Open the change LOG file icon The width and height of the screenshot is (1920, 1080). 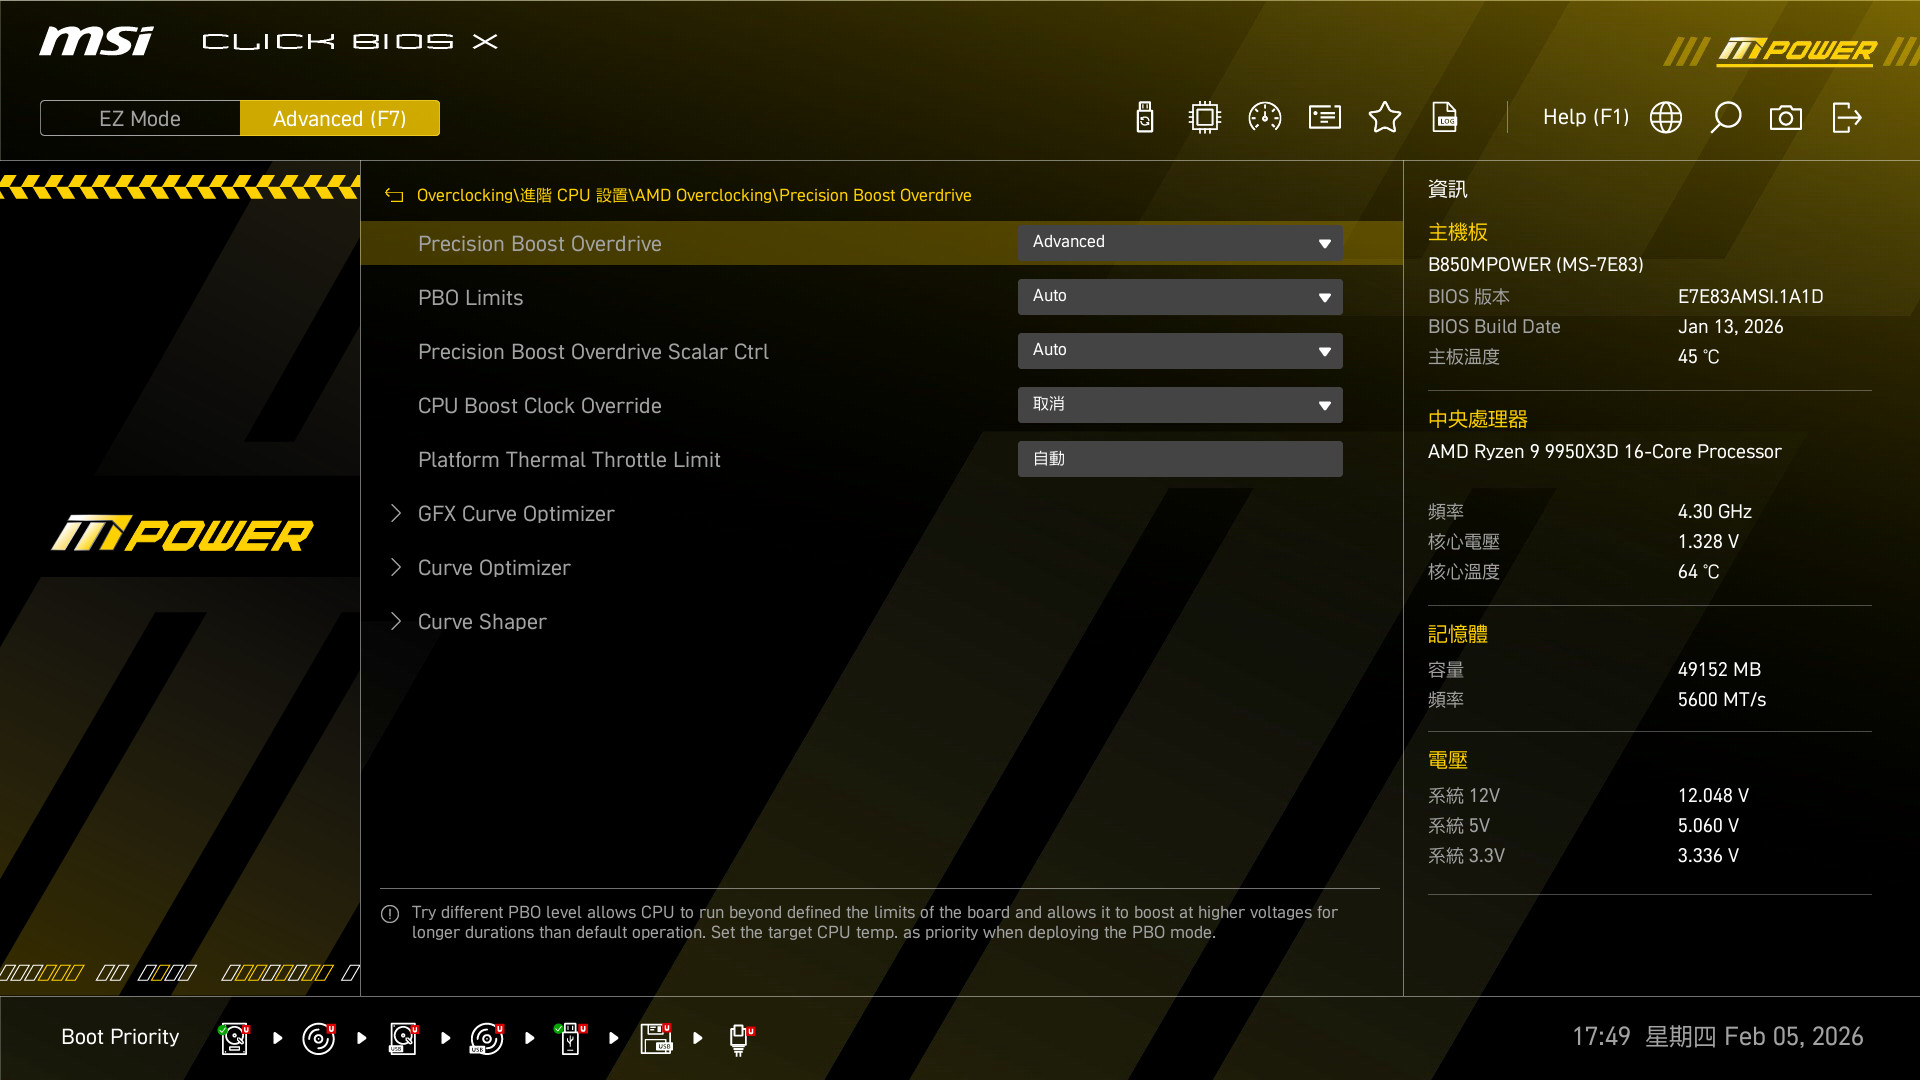(1445, 118)
